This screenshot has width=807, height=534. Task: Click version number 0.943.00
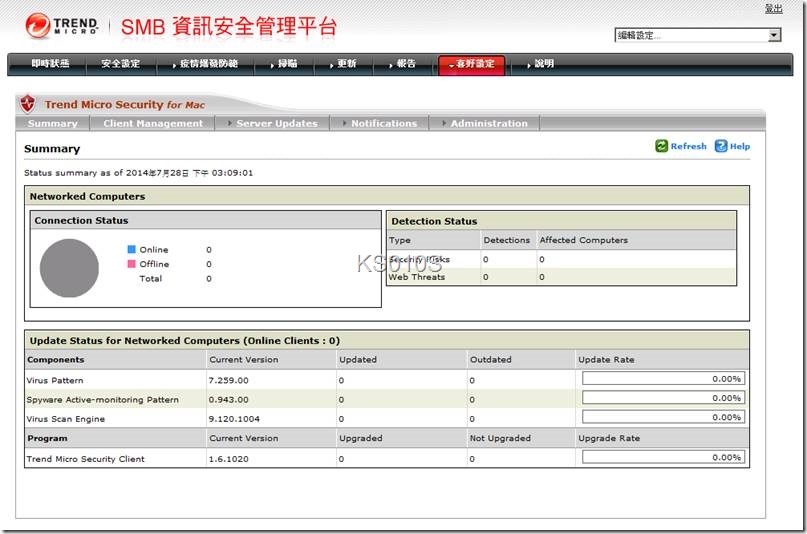coord(229,400)
